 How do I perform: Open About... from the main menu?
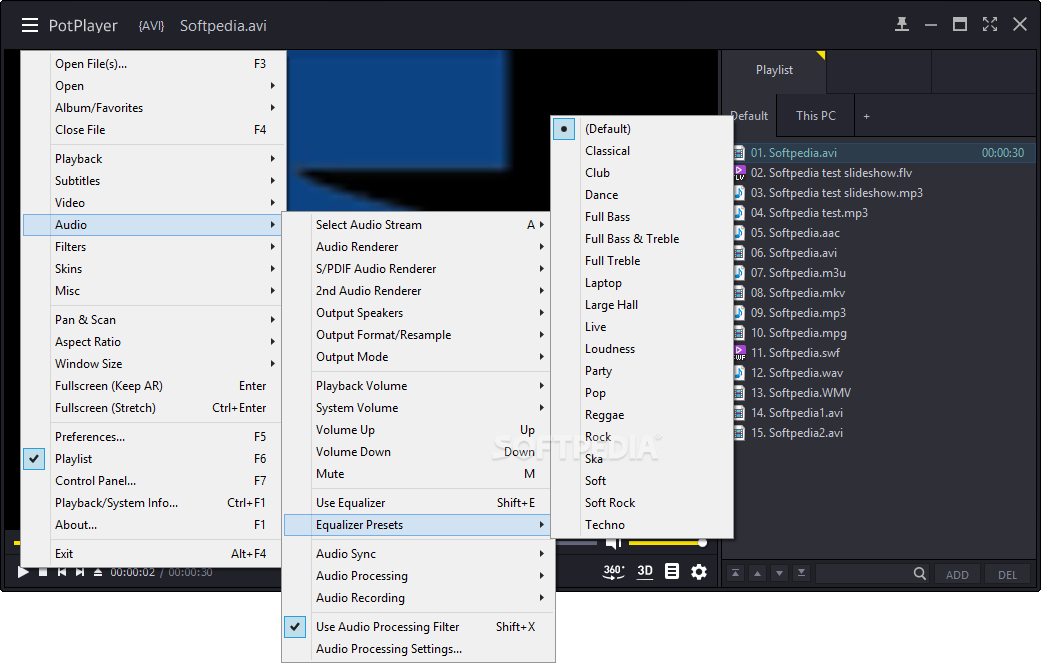click(153, 525)
